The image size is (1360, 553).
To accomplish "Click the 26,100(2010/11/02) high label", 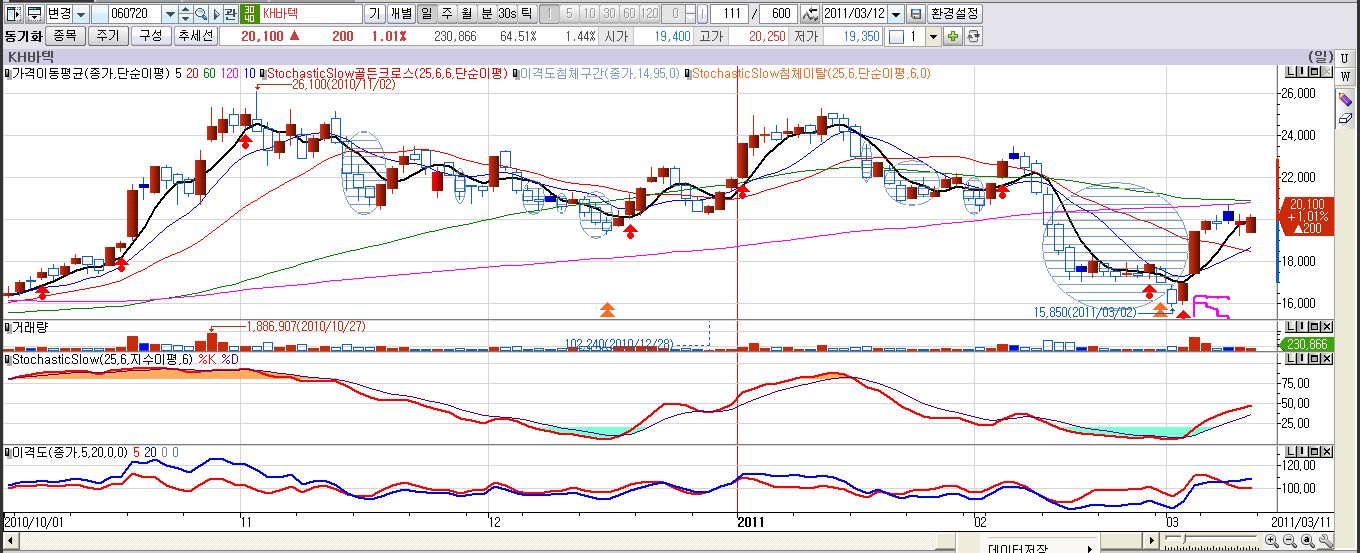I will point(345,85).
